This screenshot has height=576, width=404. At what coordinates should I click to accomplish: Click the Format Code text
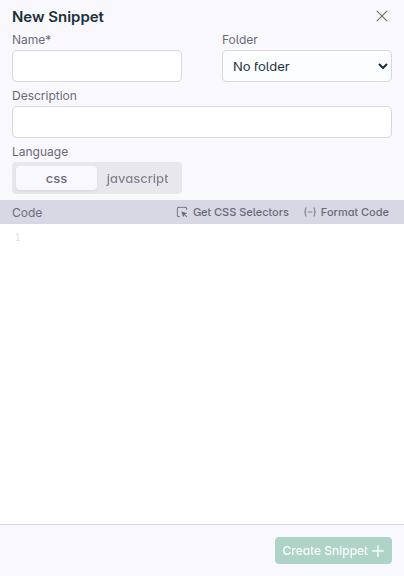click(x=354, y=212)
